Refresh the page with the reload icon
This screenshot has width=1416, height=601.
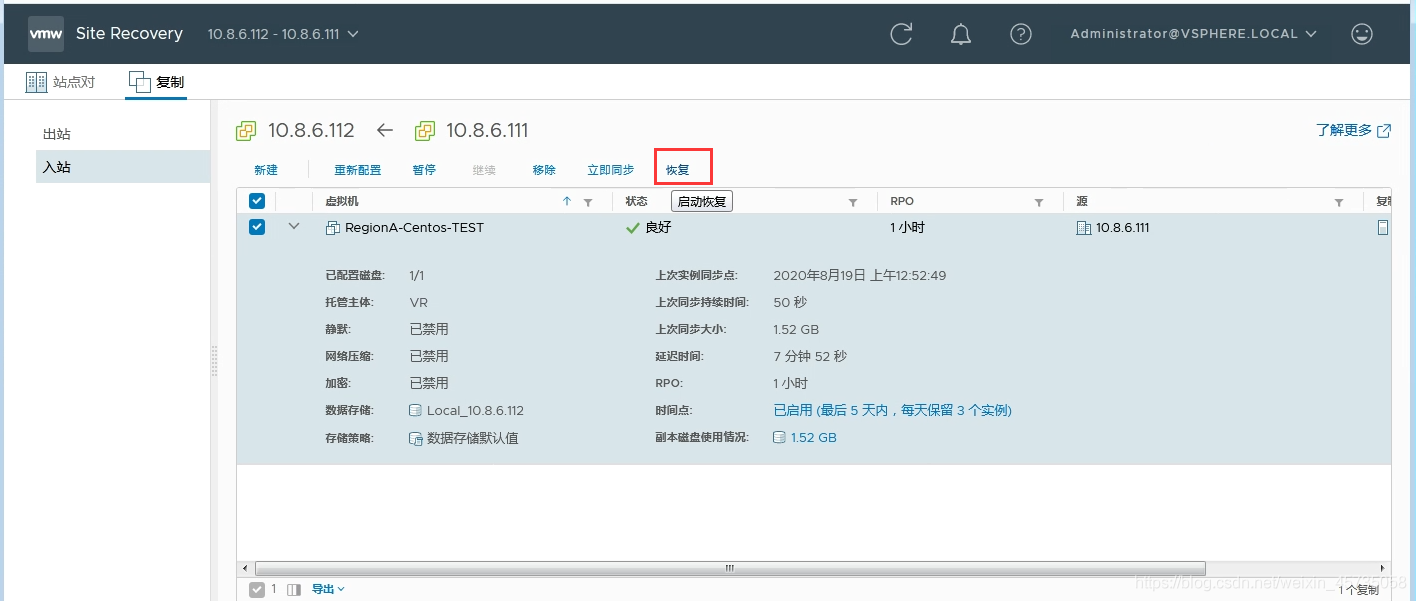tap(901, 34)
